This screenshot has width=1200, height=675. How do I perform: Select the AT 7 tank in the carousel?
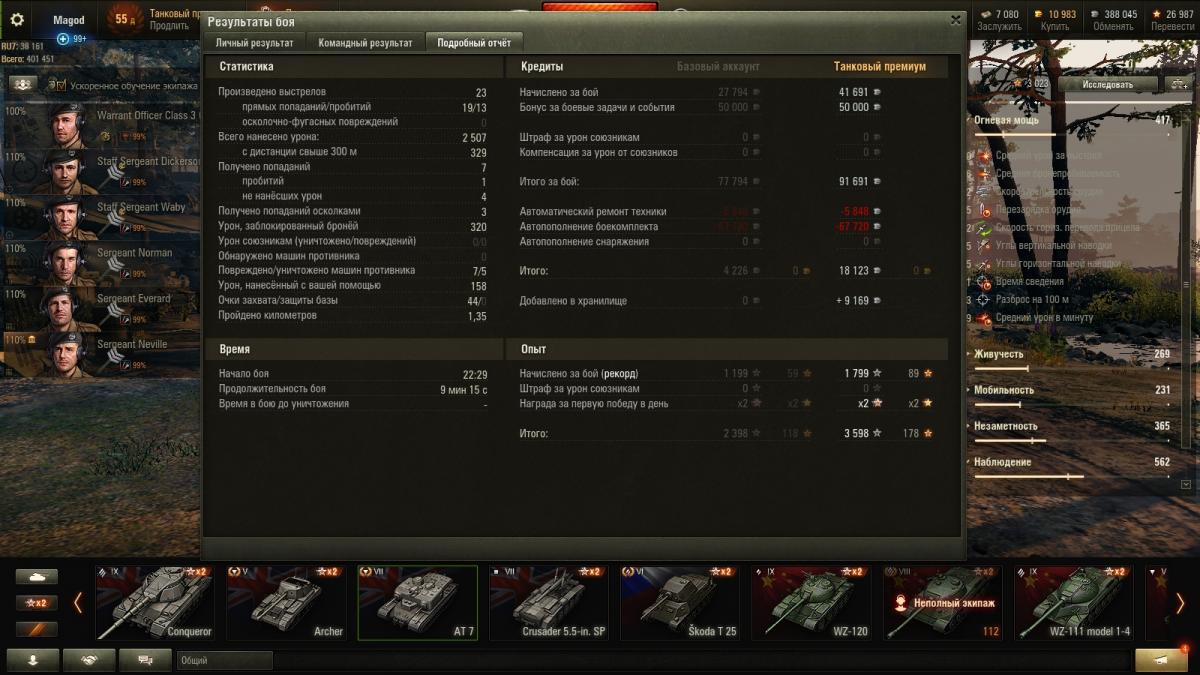click(x=417, y=603)
